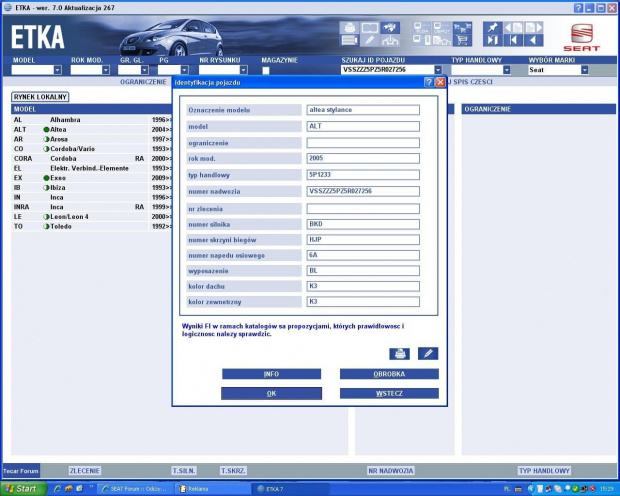Click the DEPOT connection icon

[442, 28]
